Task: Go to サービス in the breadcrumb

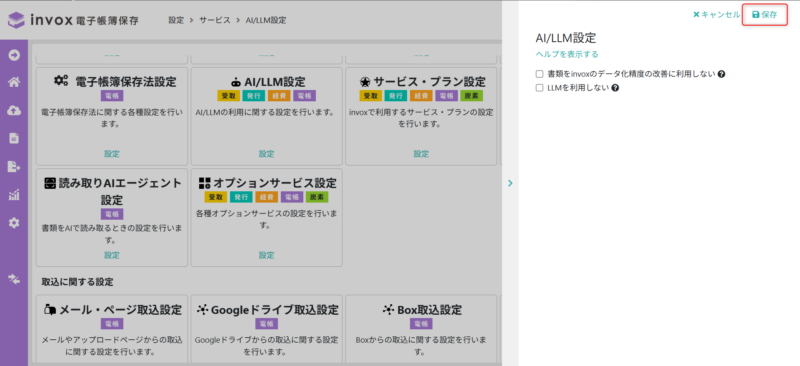Action: pos(215,20)
